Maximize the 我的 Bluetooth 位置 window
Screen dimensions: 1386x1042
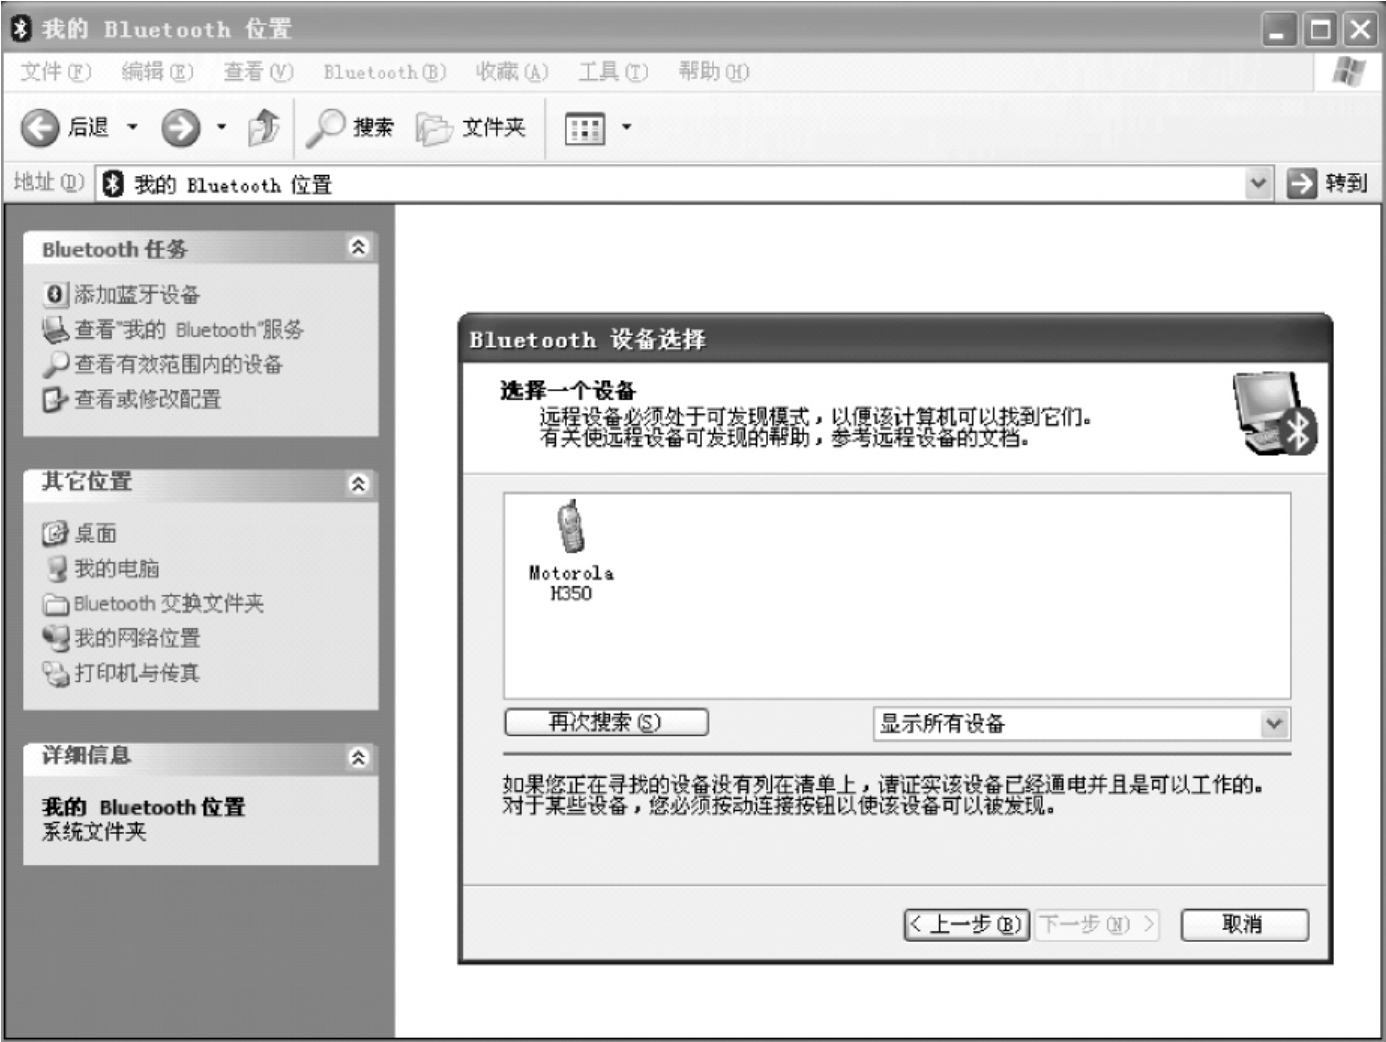tap(1320, 29)
